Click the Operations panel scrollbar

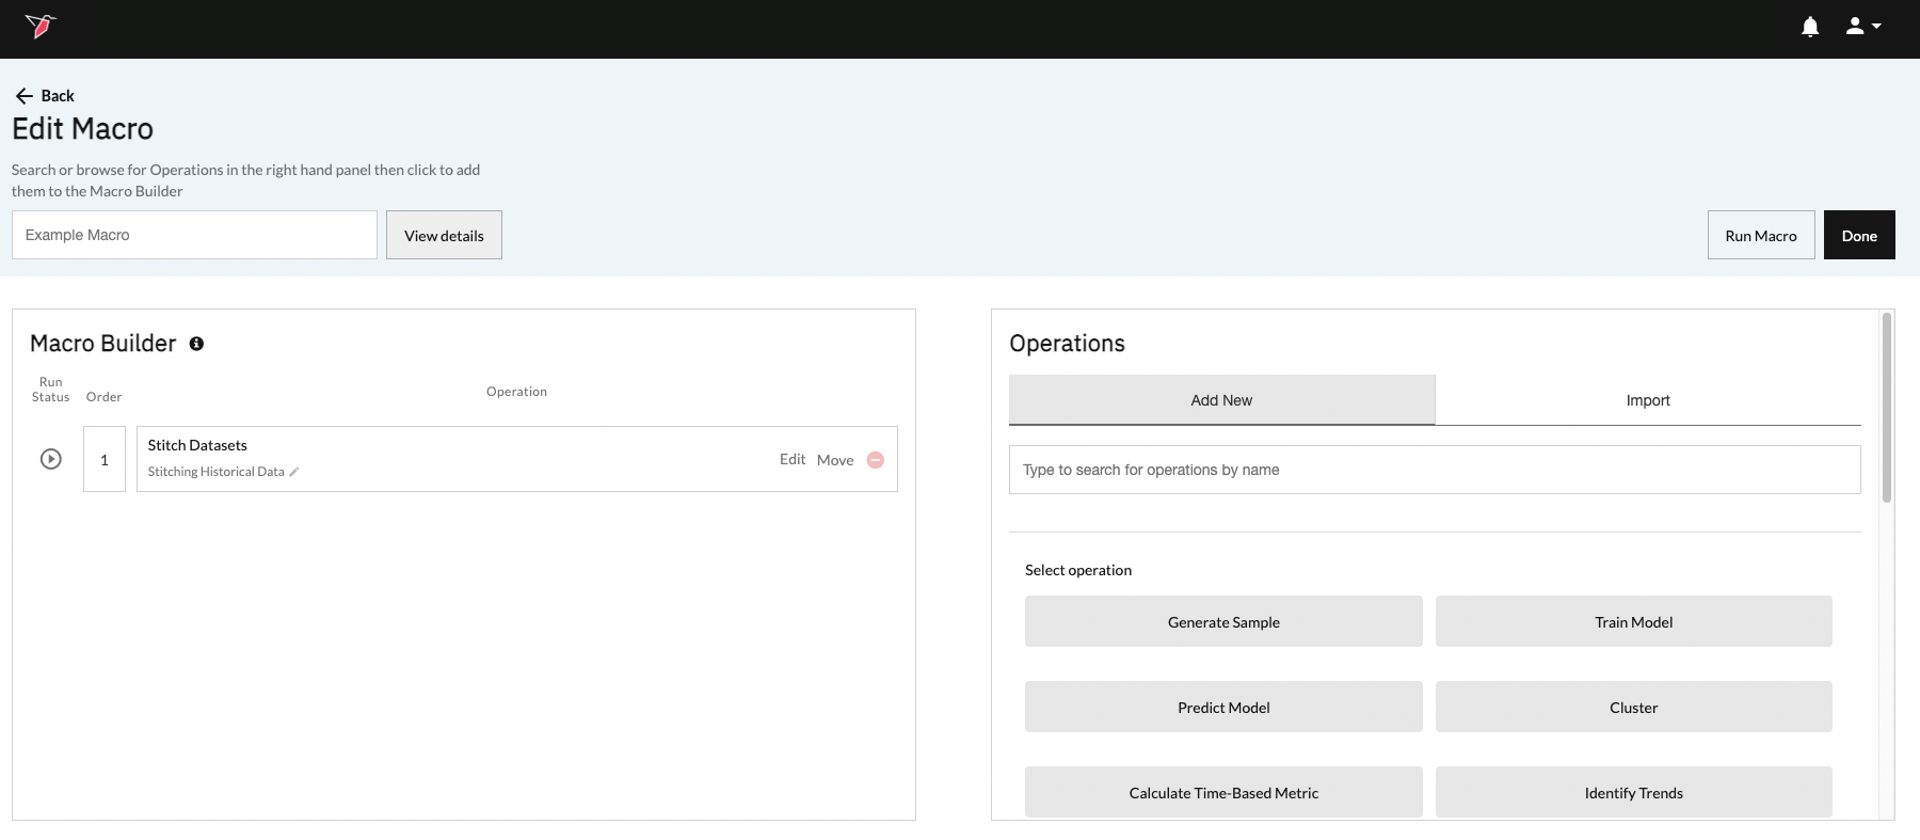click(x=1886, y=408)
